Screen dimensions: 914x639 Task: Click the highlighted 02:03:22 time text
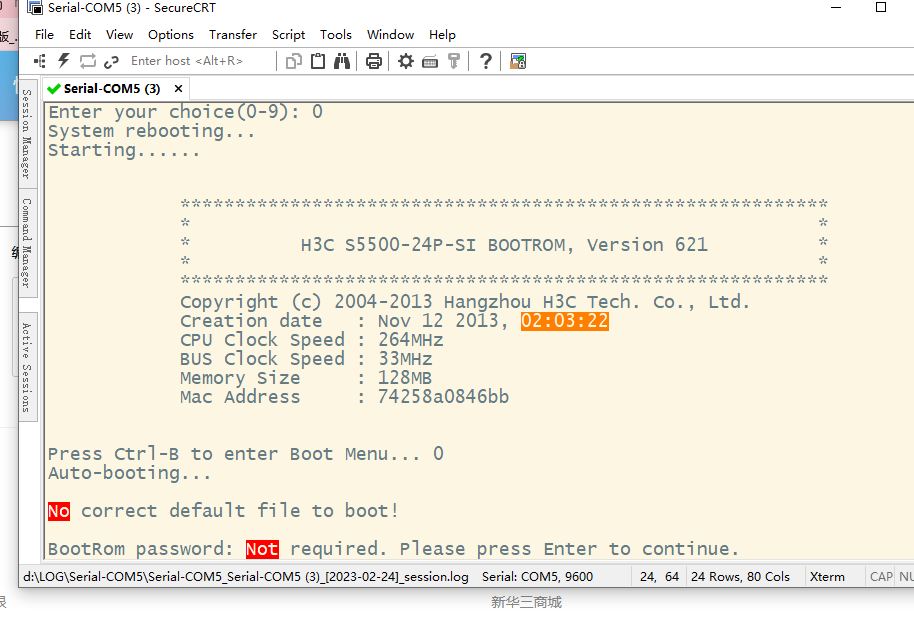coord(565,321)
